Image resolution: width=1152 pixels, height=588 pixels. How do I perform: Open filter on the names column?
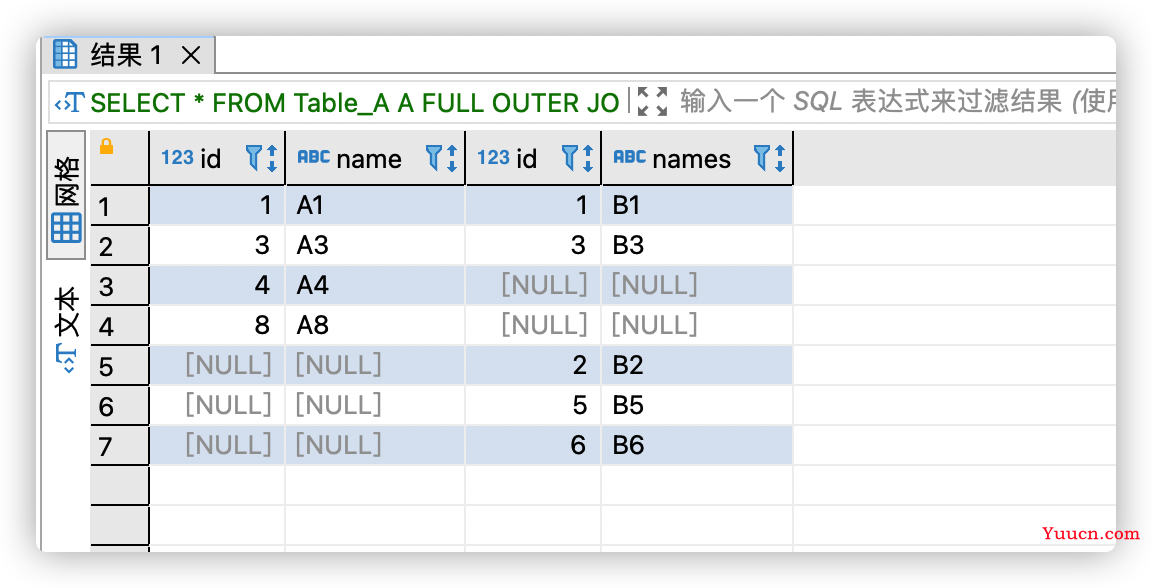tap(762, 157)
